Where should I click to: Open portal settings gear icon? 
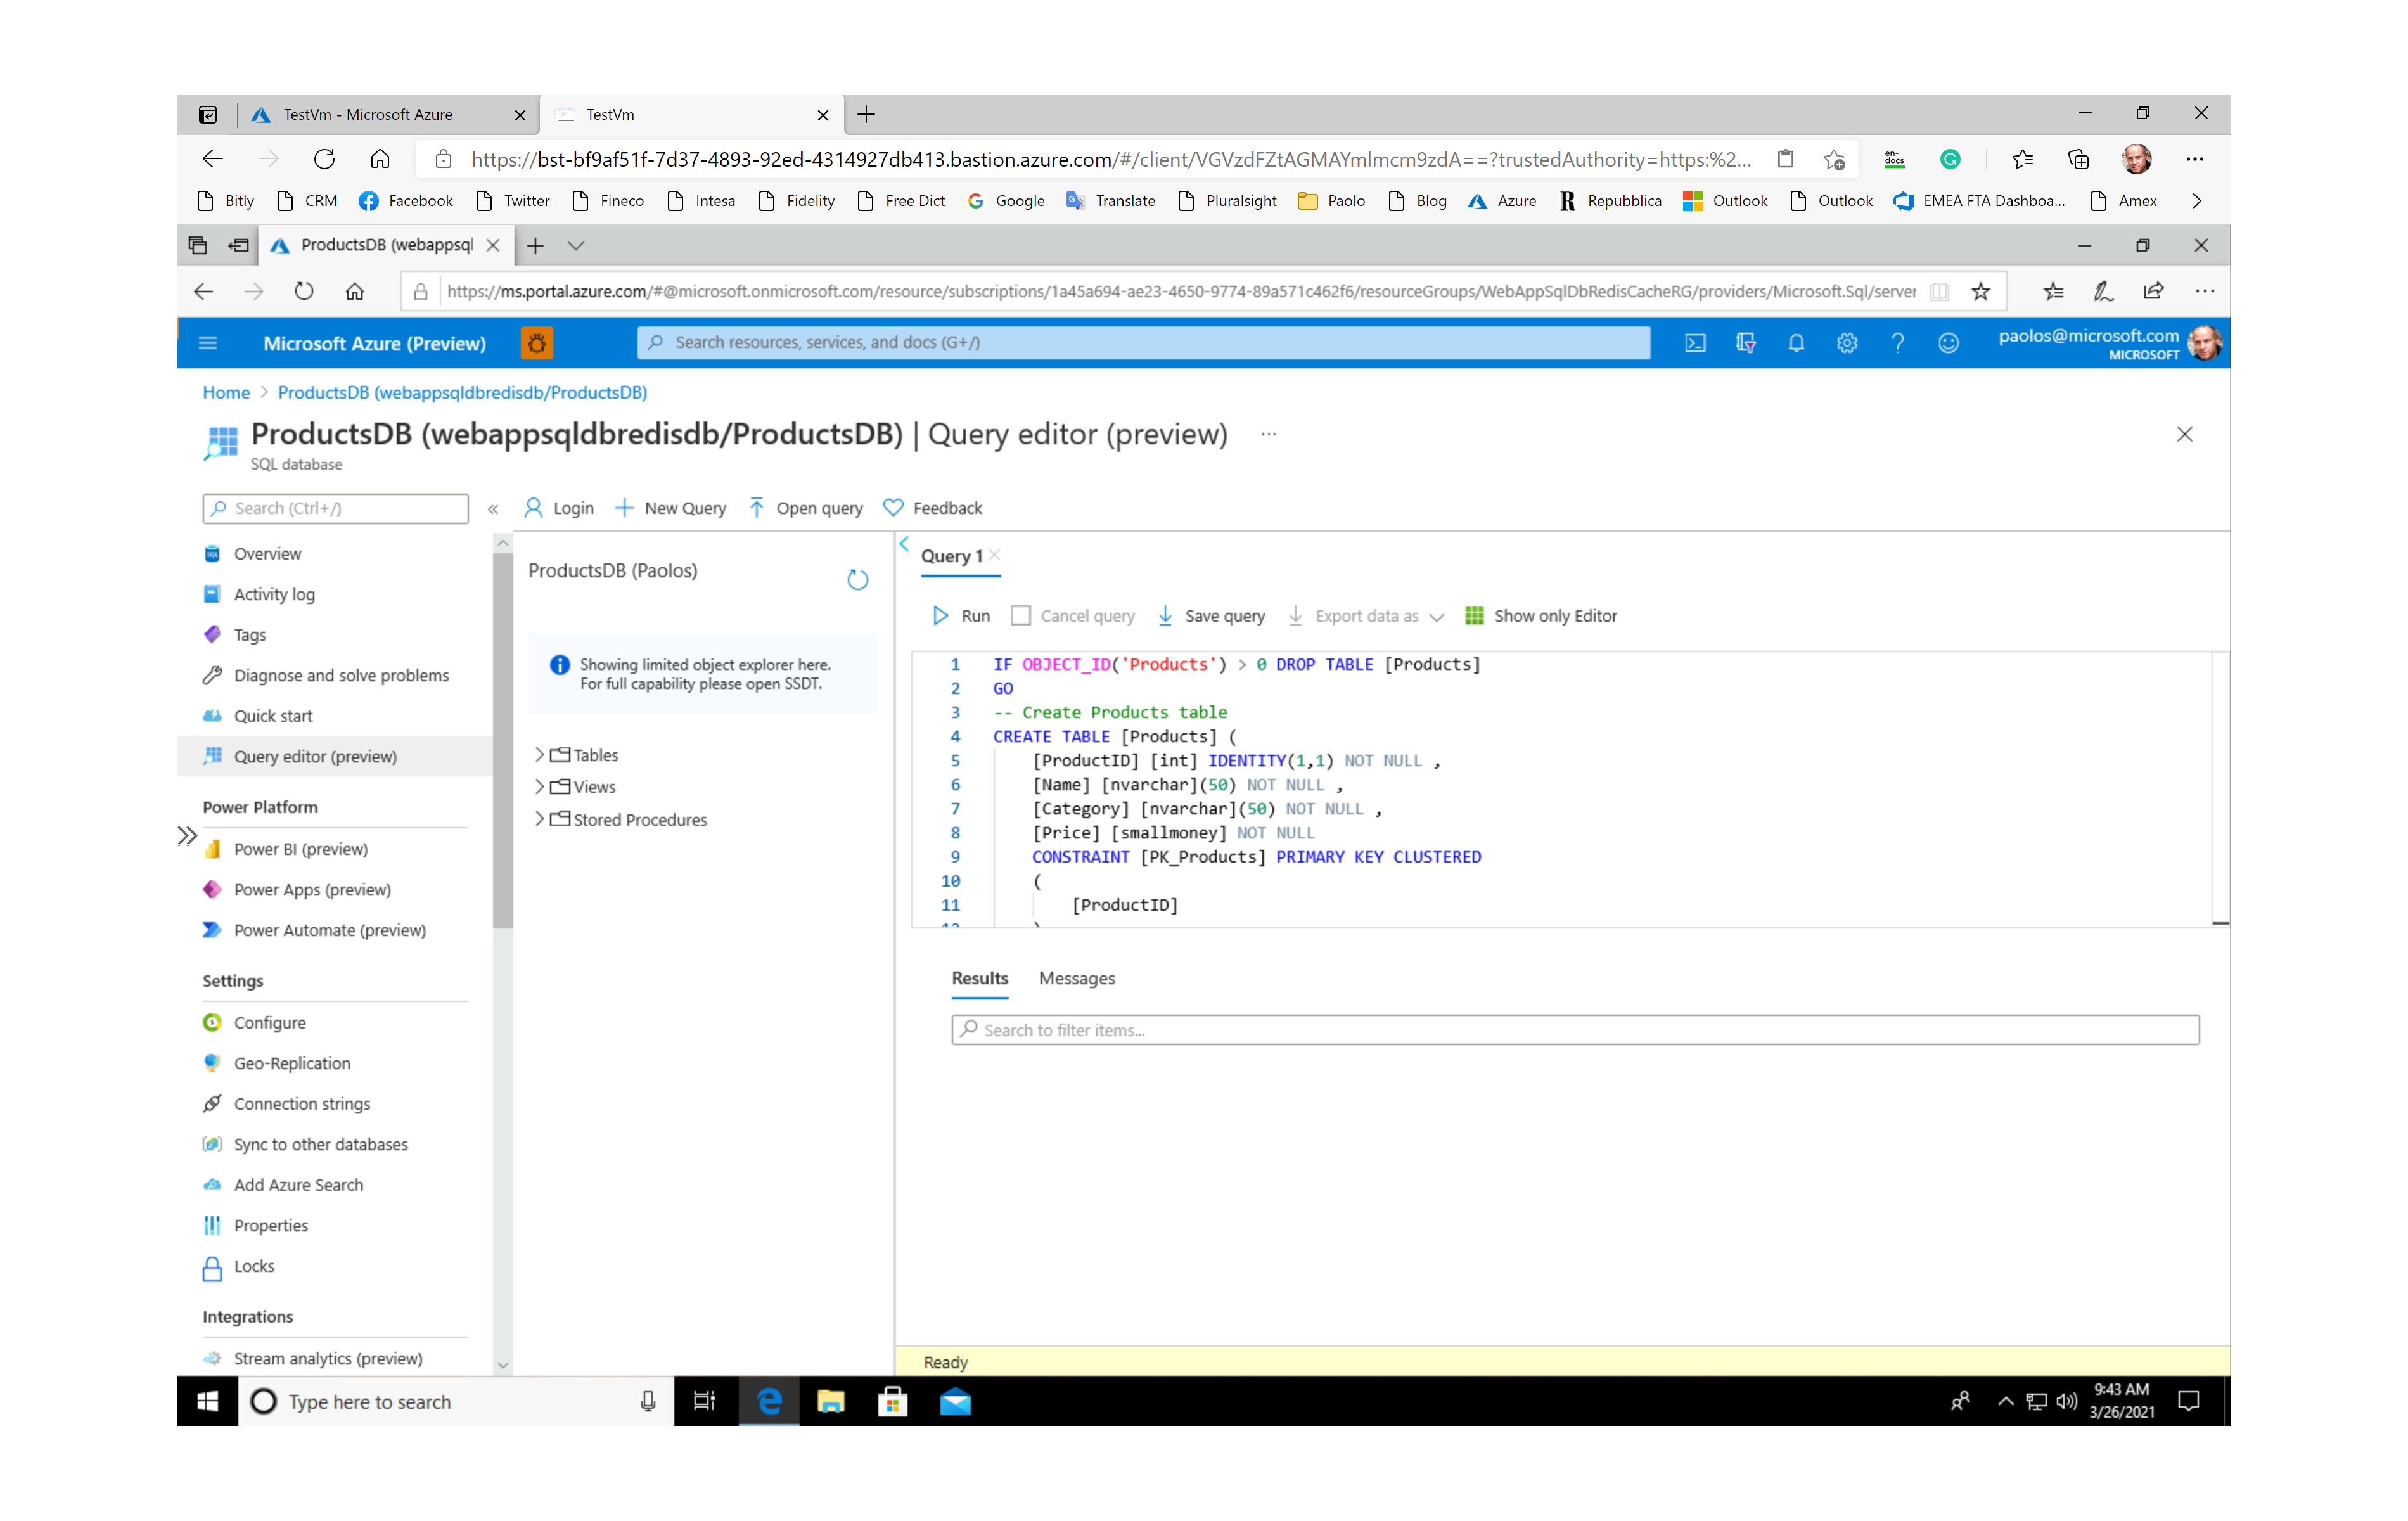(x=1846, y=343)
